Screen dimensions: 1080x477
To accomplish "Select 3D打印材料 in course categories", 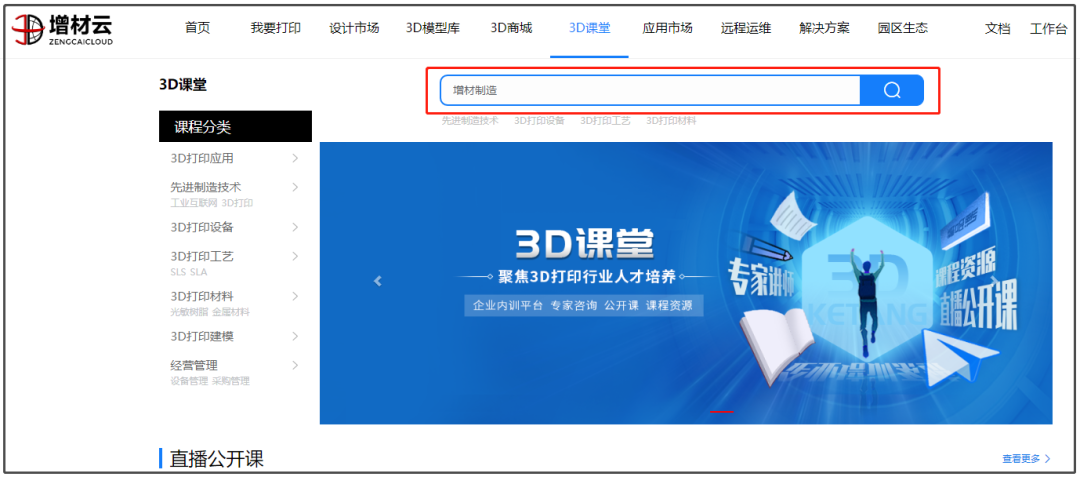I will tap(202, 297).
